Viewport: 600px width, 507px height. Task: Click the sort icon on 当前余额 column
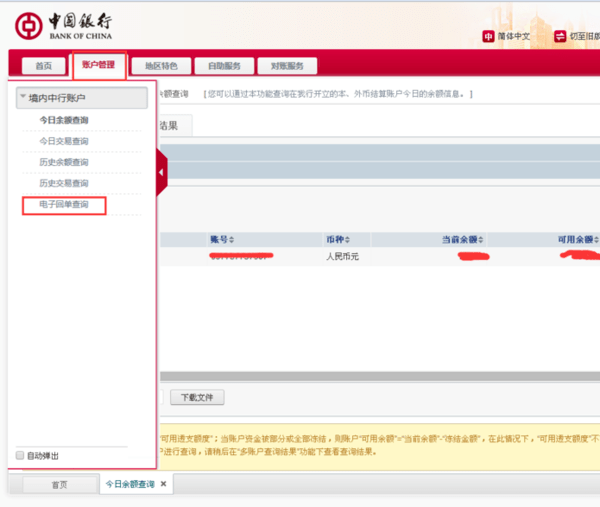482,240
